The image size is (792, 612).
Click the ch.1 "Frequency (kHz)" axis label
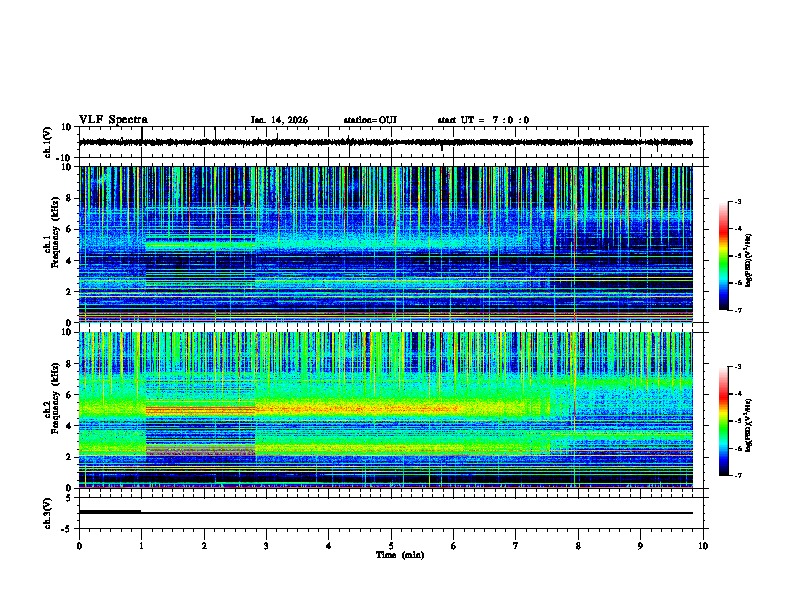click(x=55, y=233)
